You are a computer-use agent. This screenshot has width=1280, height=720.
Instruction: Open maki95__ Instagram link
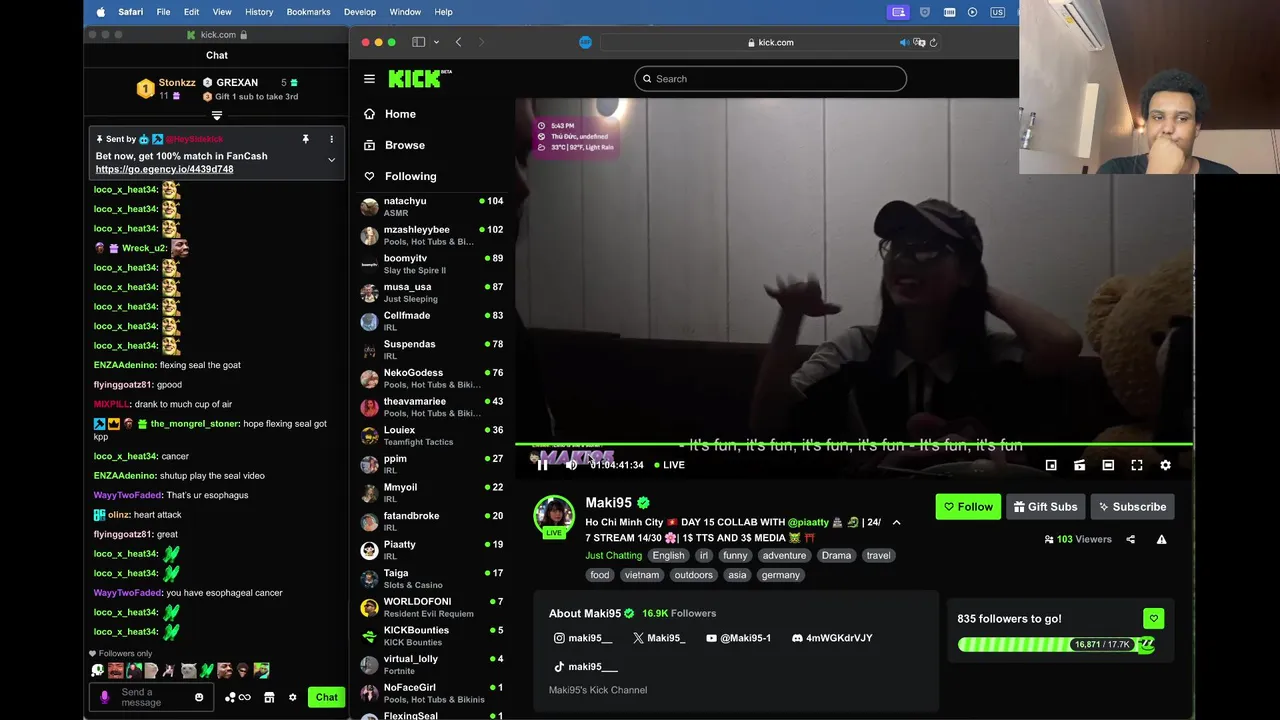coord(583,638)
